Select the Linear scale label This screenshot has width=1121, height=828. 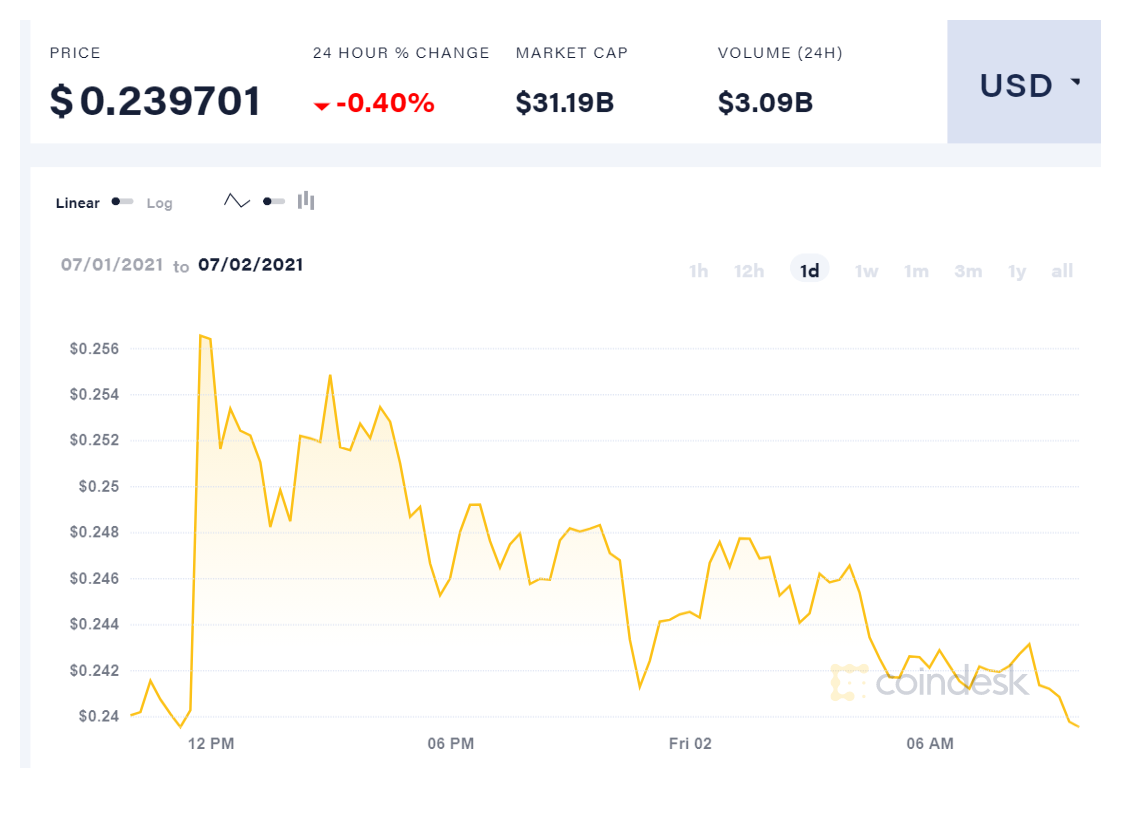pyautogui.click(x=78, y=203)
